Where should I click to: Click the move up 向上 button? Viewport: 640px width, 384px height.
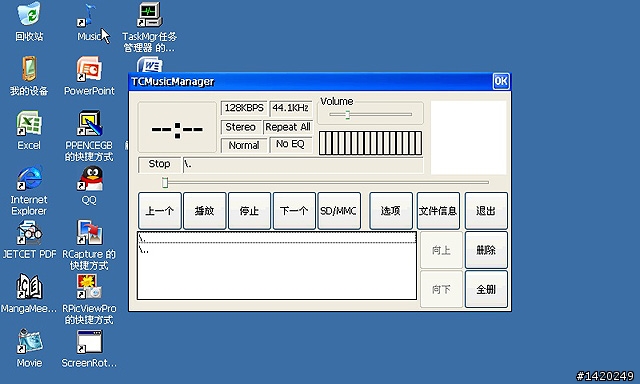pyautogui.click(x=441, y=250)
